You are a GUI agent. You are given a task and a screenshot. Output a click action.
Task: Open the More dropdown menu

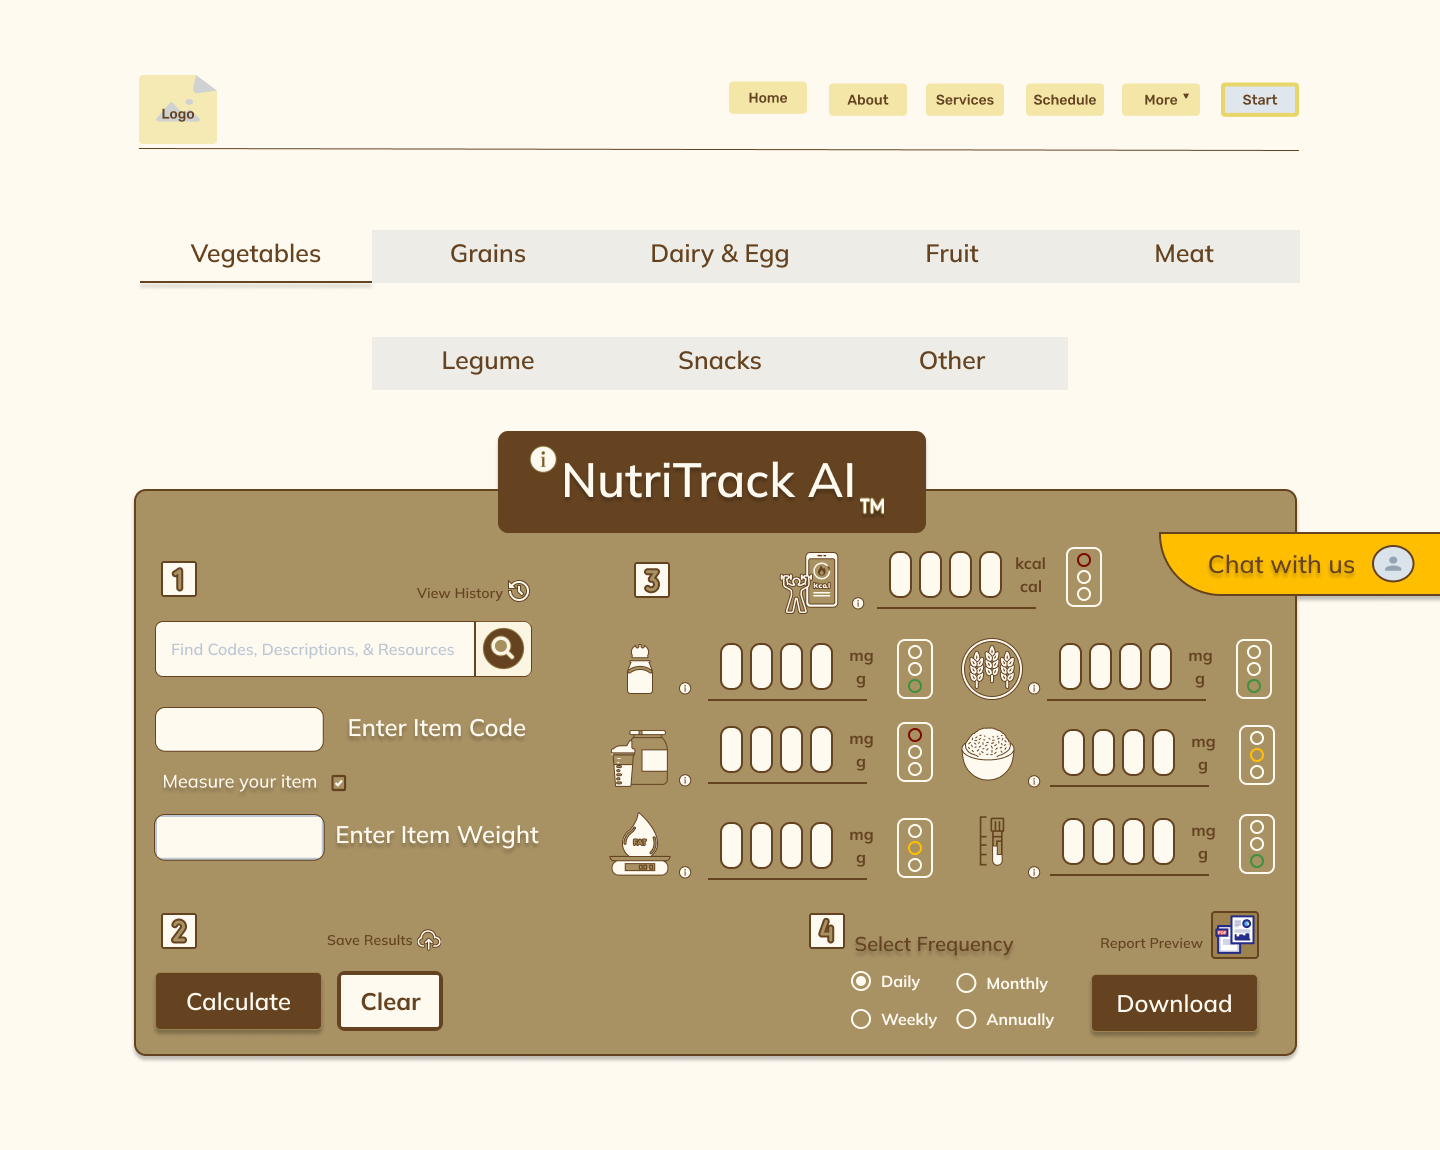(1160, 99)
